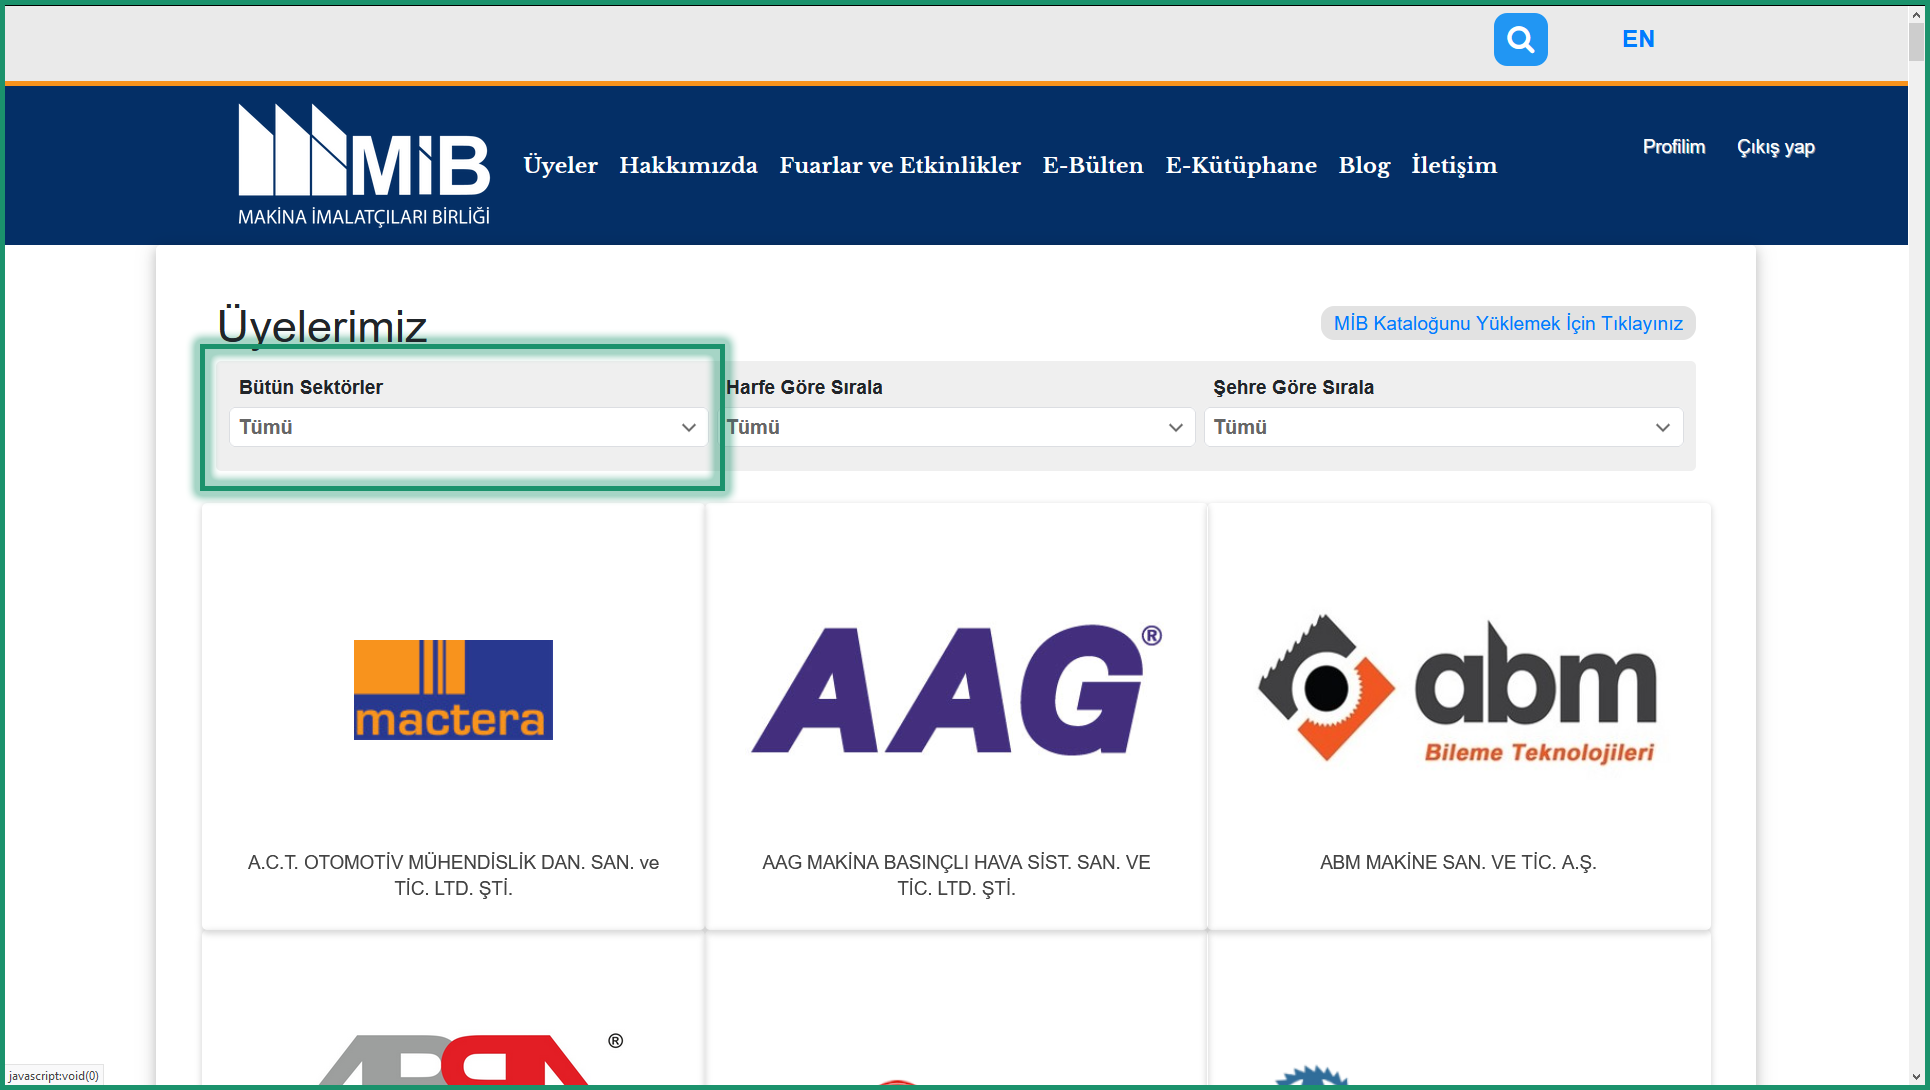This screenshot has width=1930, height=1090.
Task: Open the Hakkımızda menu
Action: pyautogui.click(x=688, y=165)
